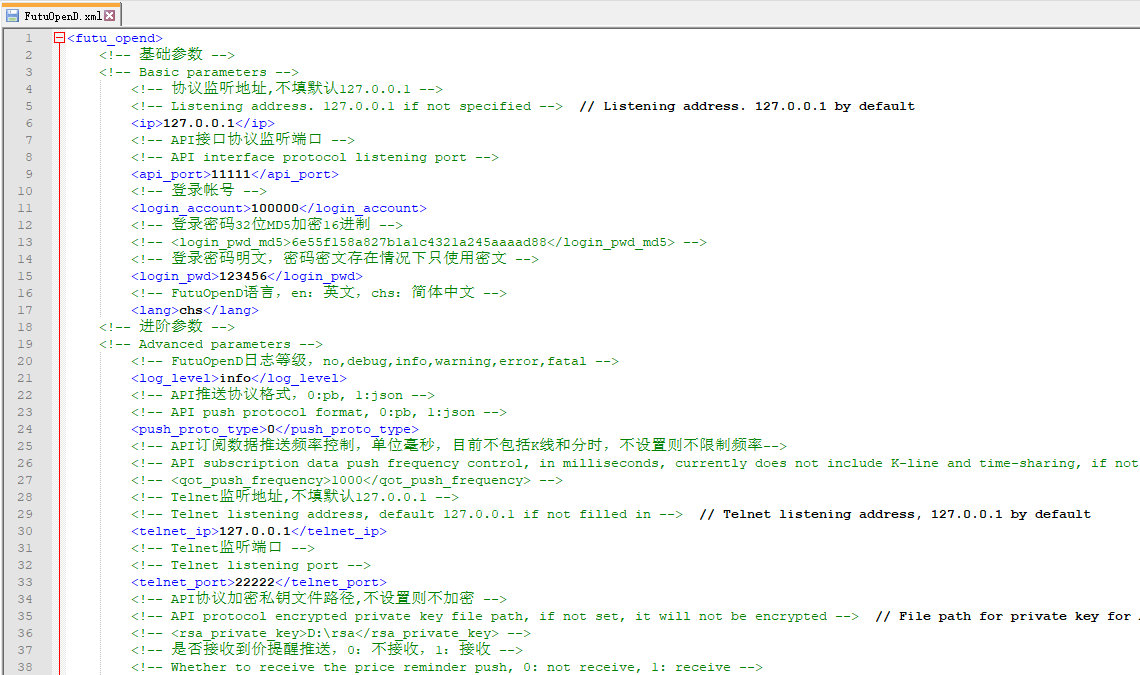Image resolution: width=1140 pixels, height=675 pixels.
Task: Click line number 33 in the margin
Action: coord(26,582)
